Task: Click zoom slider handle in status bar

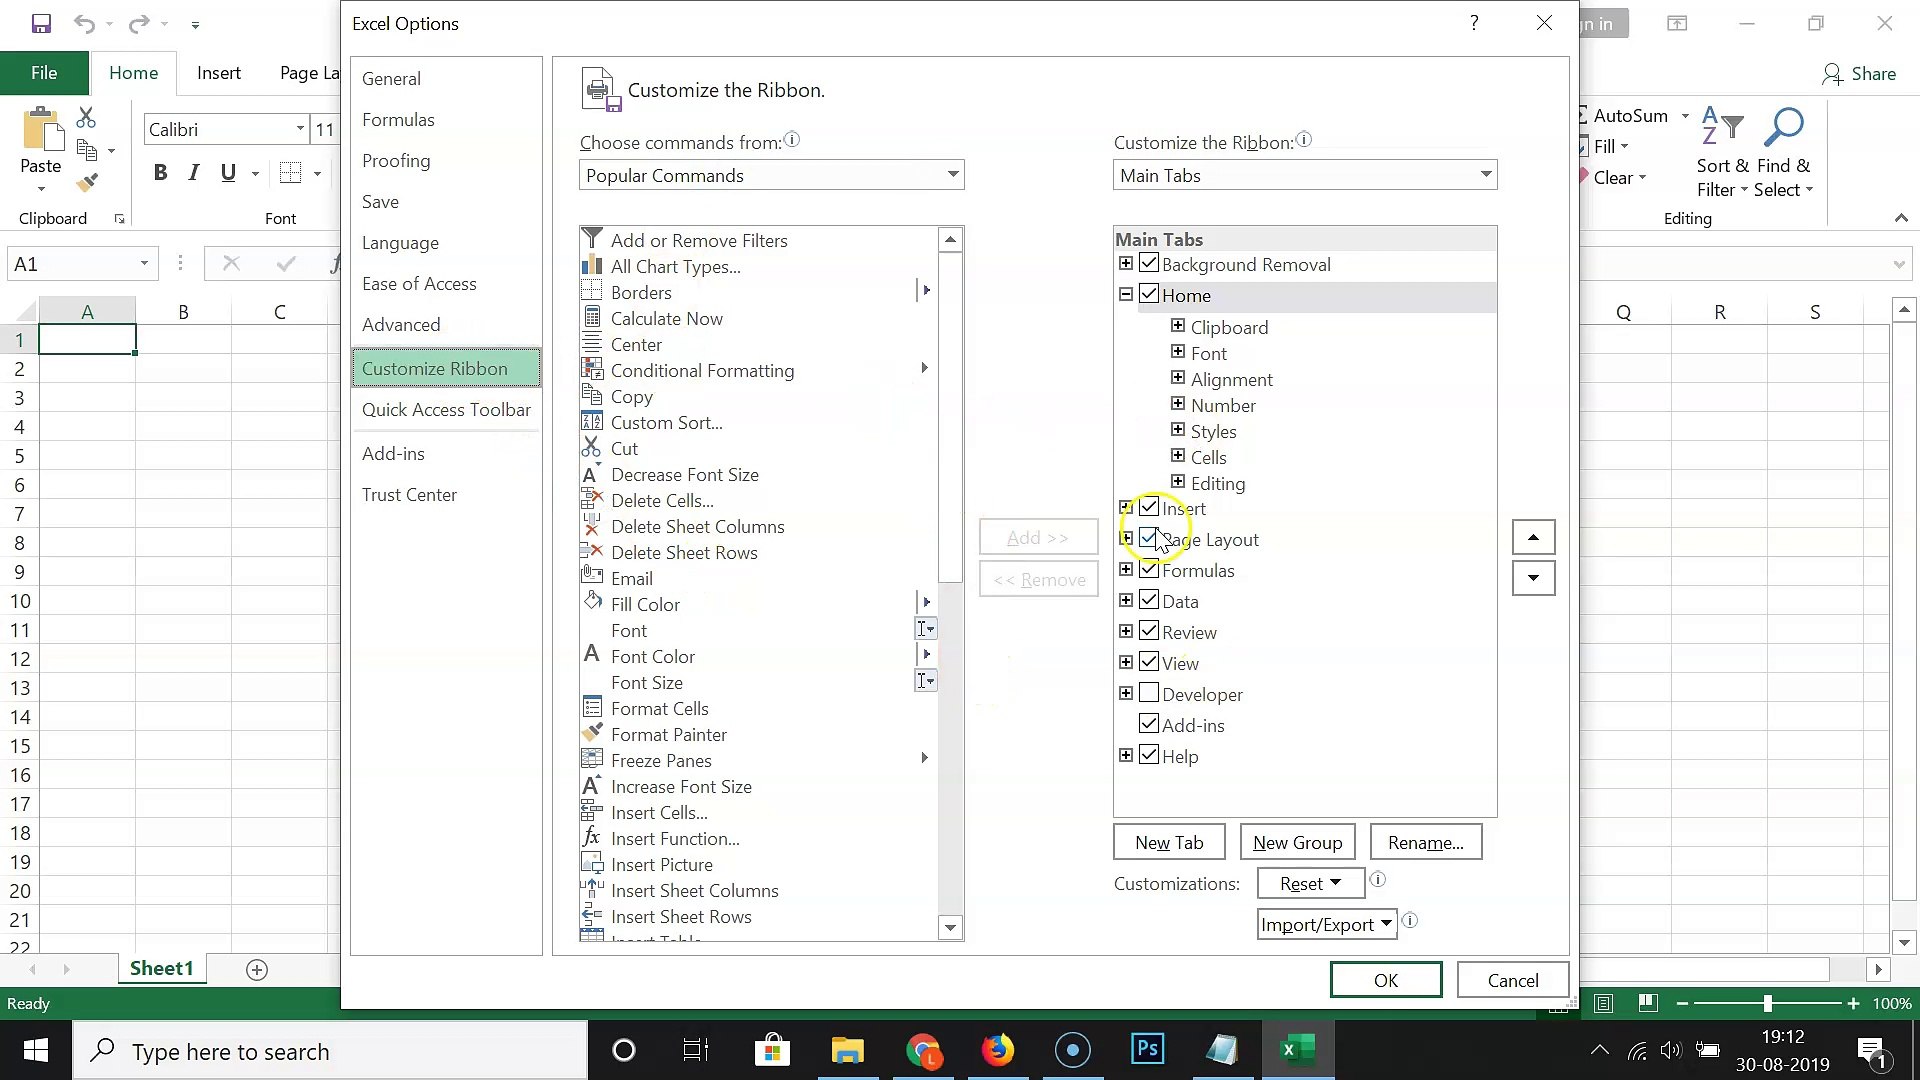Action: coord(1768,1003)
